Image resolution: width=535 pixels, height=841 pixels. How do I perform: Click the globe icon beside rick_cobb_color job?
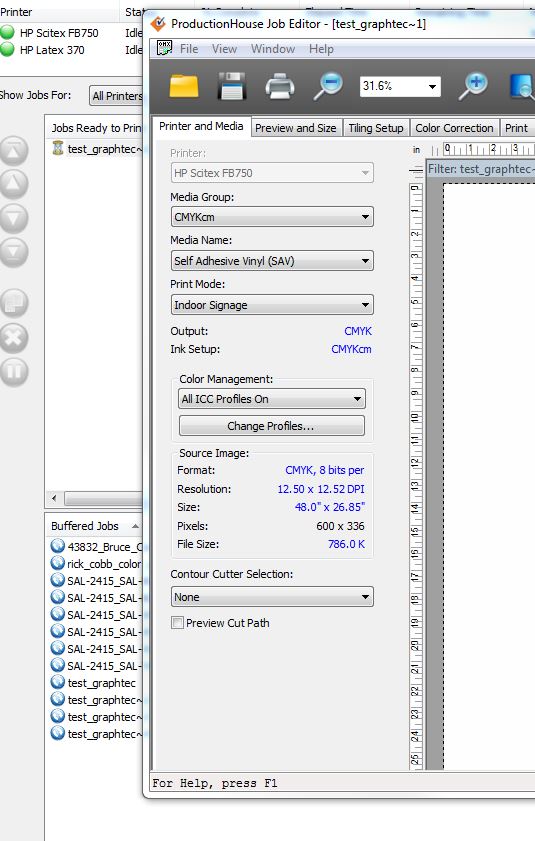coord(57,563)
